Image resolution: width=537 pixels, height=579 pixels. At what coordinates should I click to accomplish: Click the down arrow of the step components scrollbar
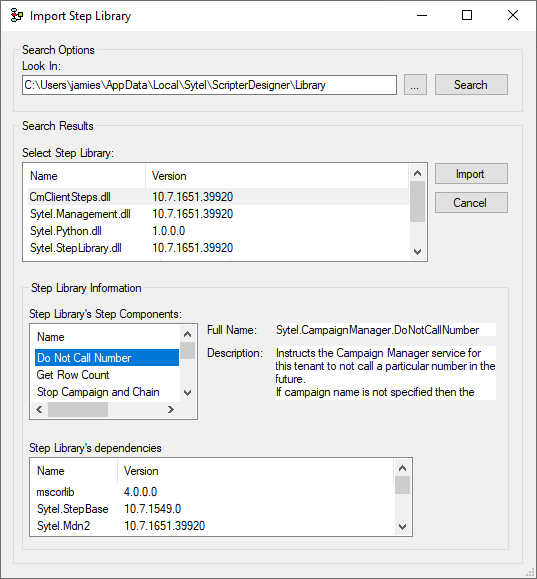pos(188,393)
